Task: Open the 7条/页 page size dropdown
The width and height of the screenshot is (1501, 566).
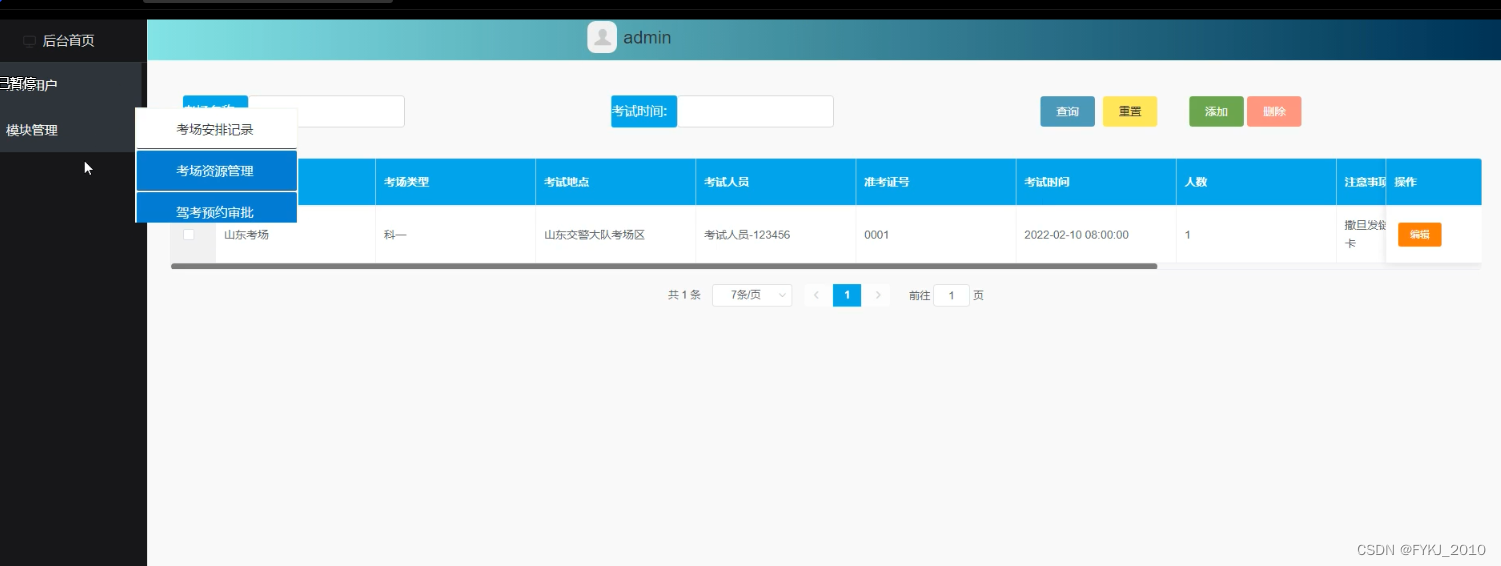Action: (x=752, y=295)
